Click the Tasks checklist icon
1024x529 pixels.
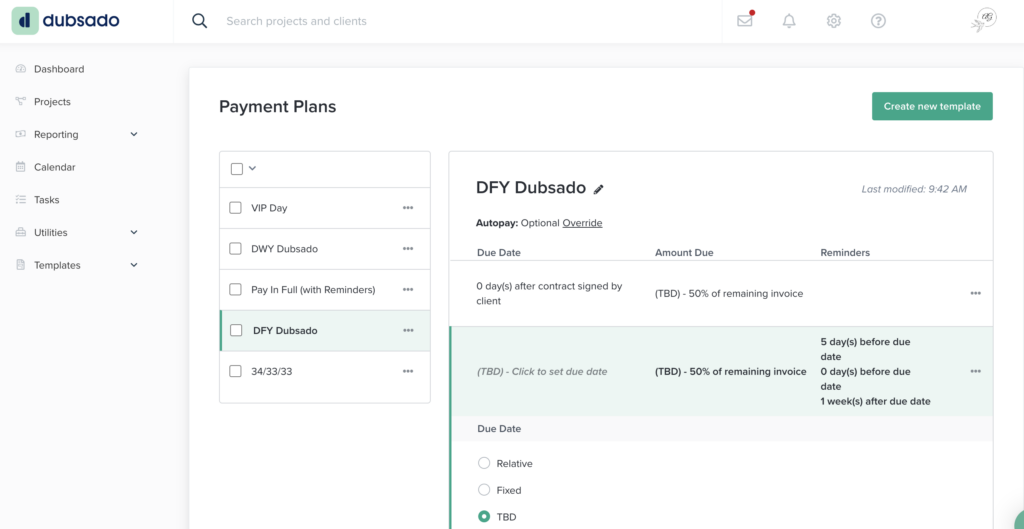point(20,199)
